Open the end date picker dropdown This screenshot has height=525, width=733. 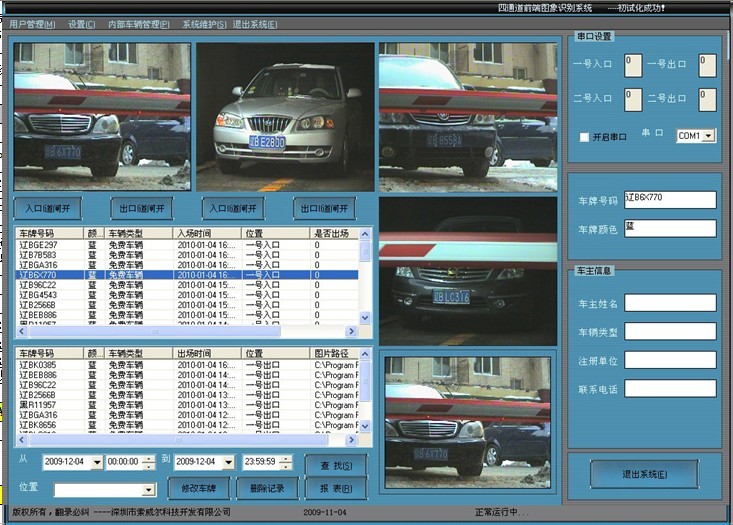click(228, 462)
